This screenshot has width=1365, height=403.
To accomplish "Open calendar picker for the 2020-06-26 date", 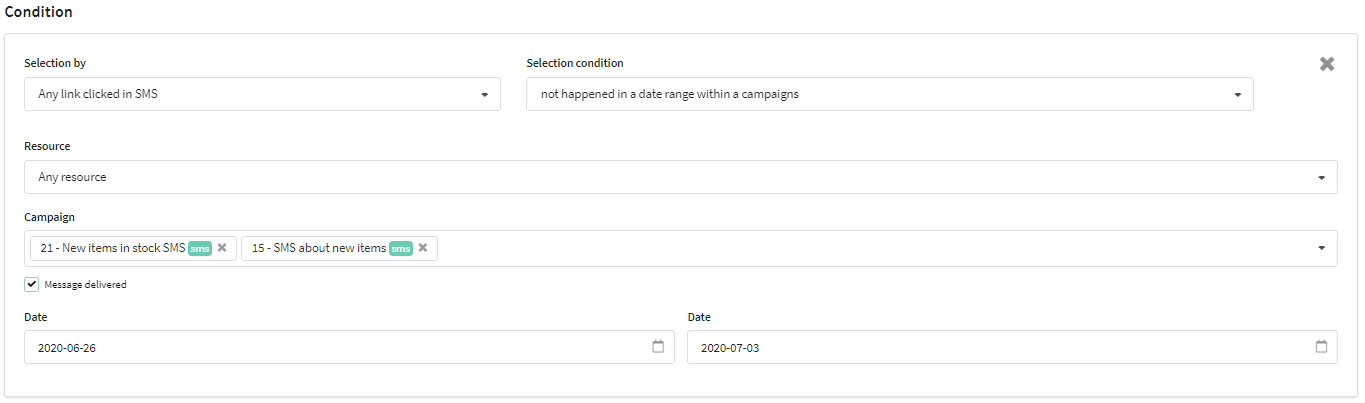I will (x=658, y=347).
